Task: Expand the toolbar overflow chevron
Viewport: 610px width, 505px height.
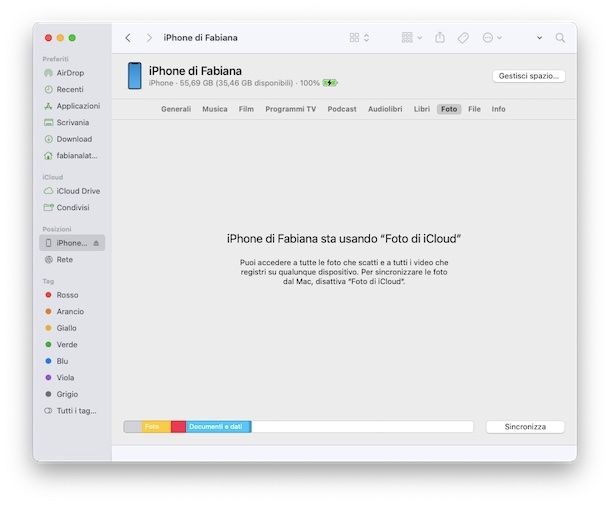Action: click(539, 38)
